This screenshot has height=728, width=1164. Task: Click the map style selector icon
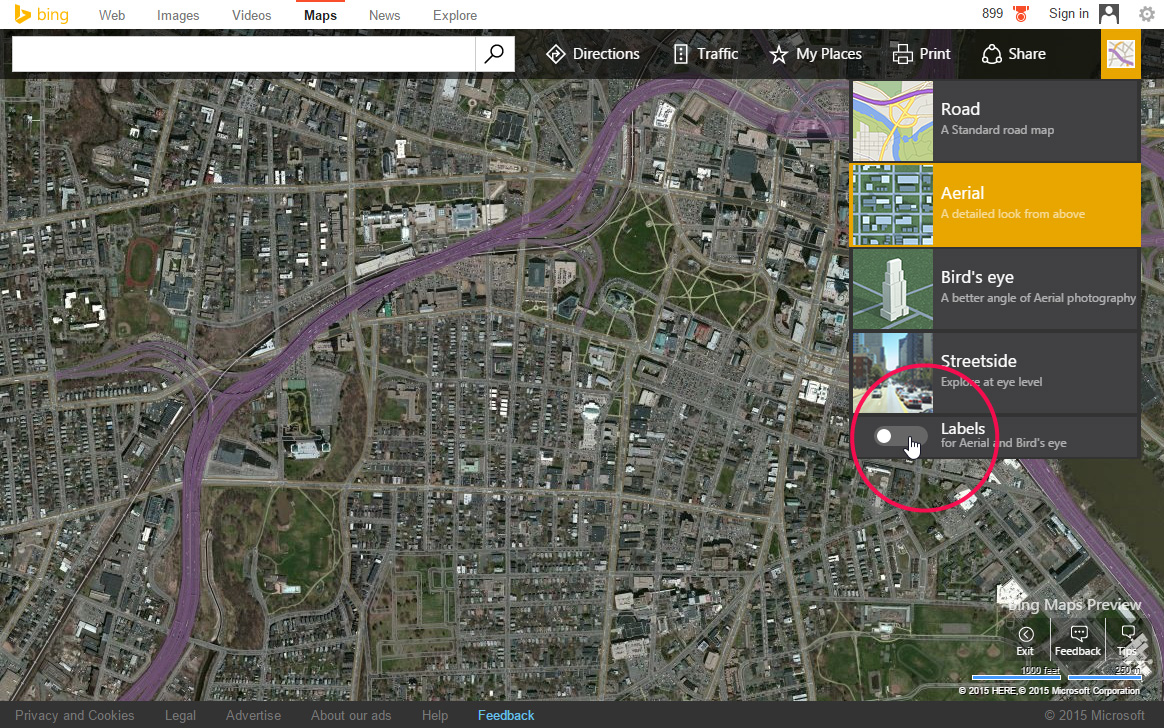point(1120,54)
